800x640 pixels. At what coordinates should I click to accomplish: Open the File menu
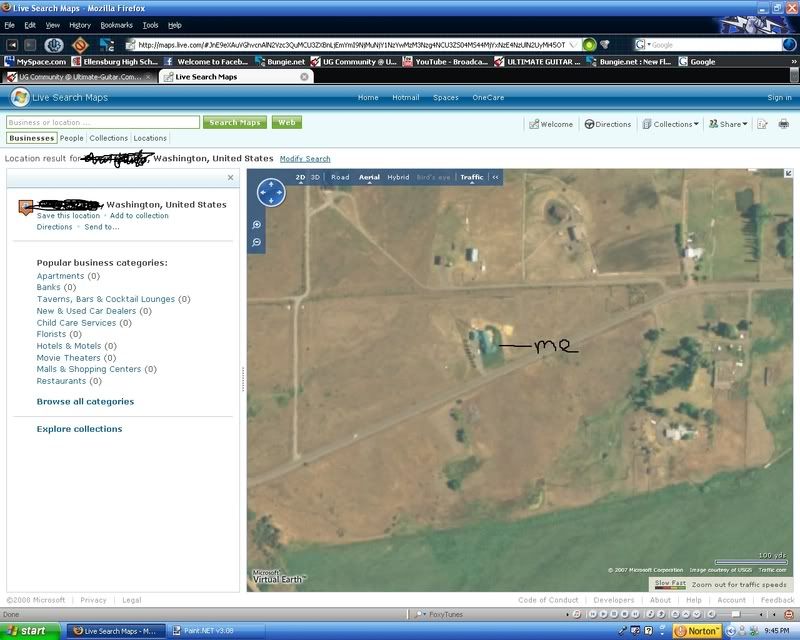coord(10,25)
